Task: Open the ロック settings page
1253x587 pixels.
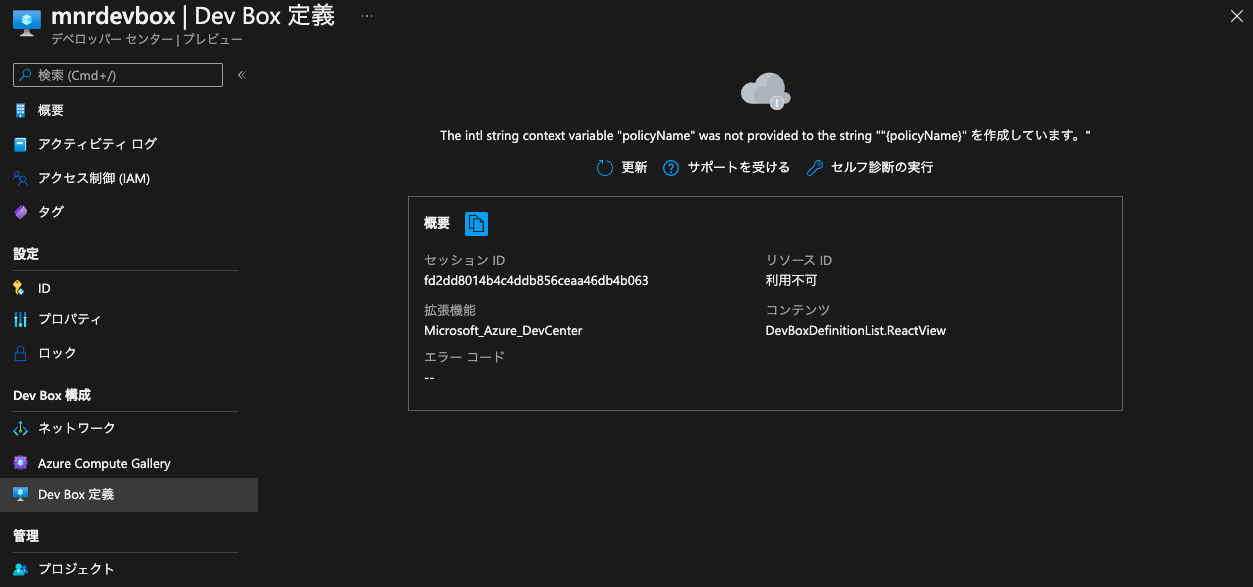Action: [57, 352]
